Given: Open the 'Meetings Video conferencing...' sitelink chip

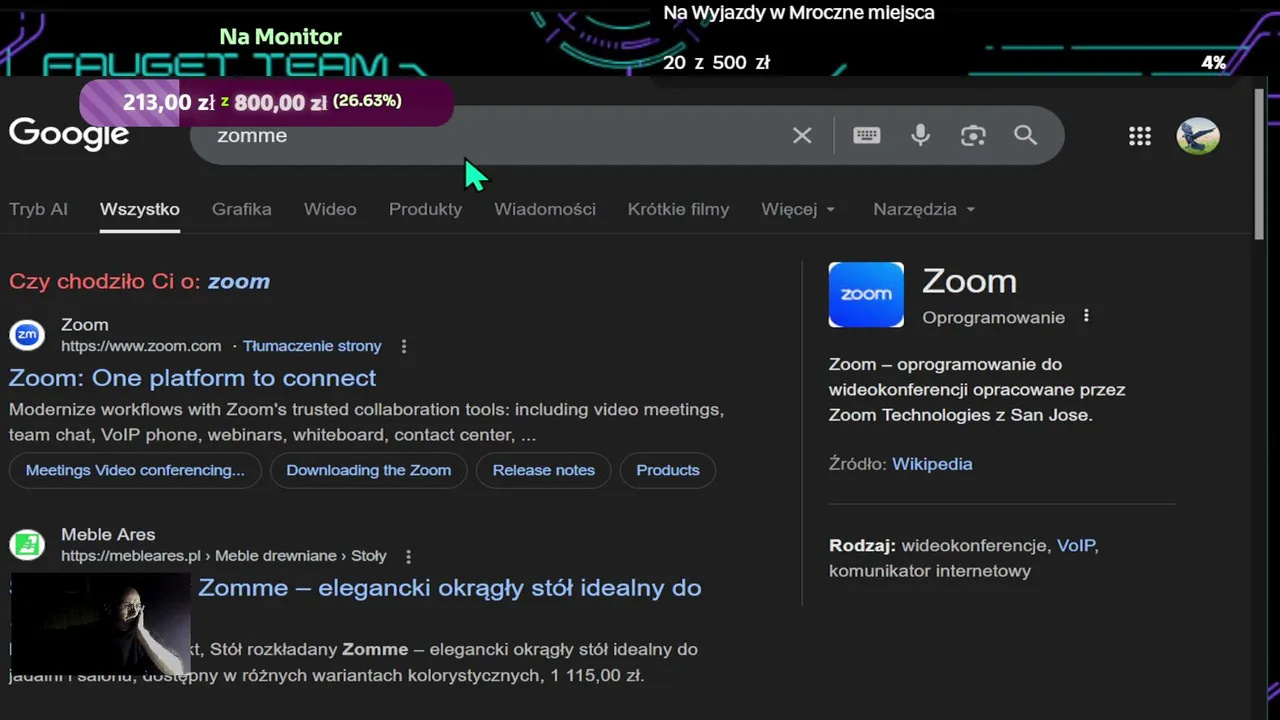Looking at the screenshot, I should 135,470.
